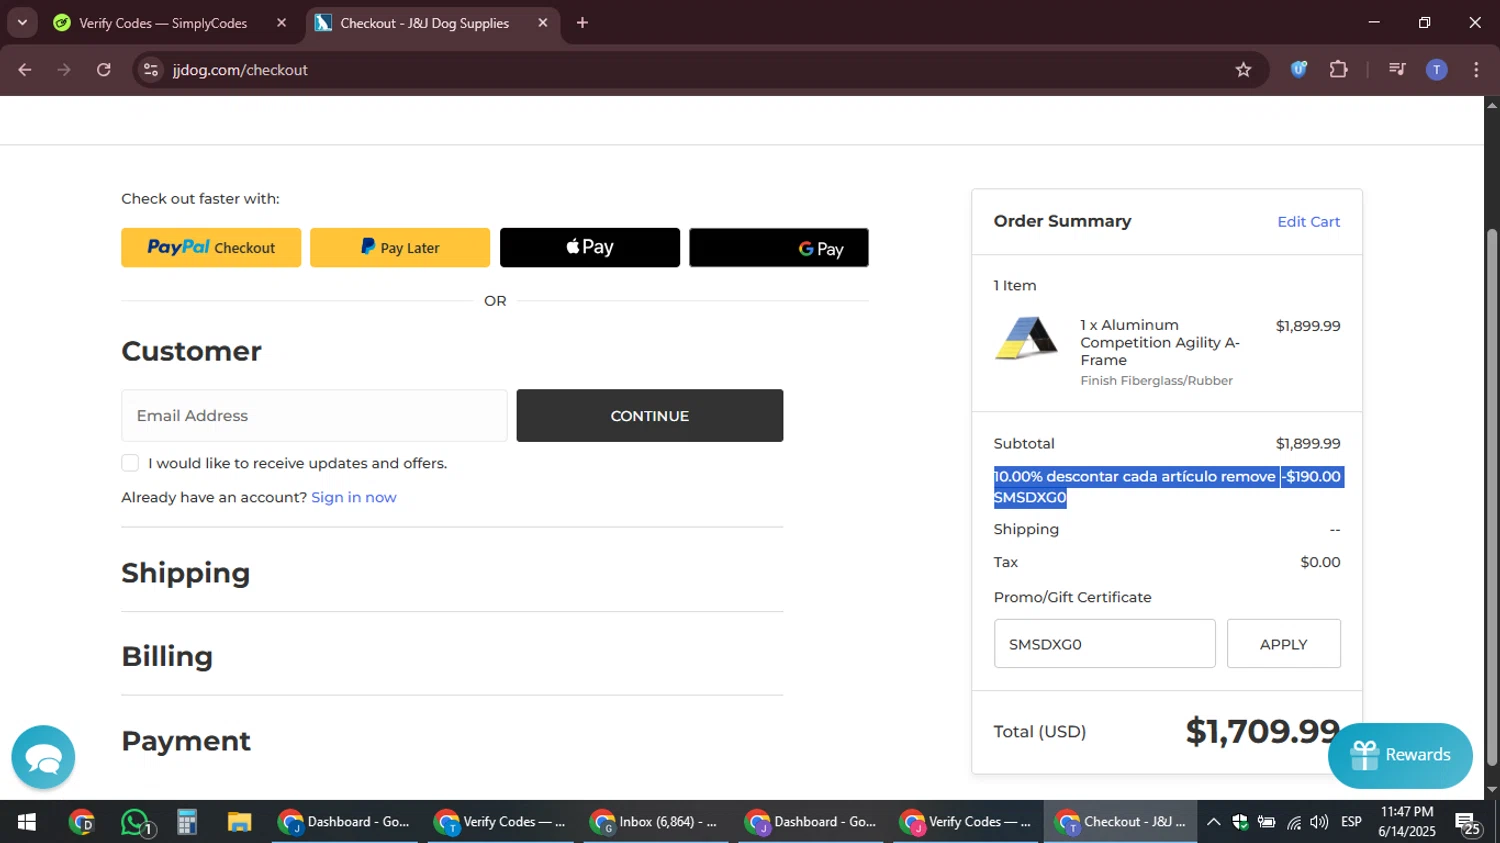Go back to the previous page

[25, 70]
